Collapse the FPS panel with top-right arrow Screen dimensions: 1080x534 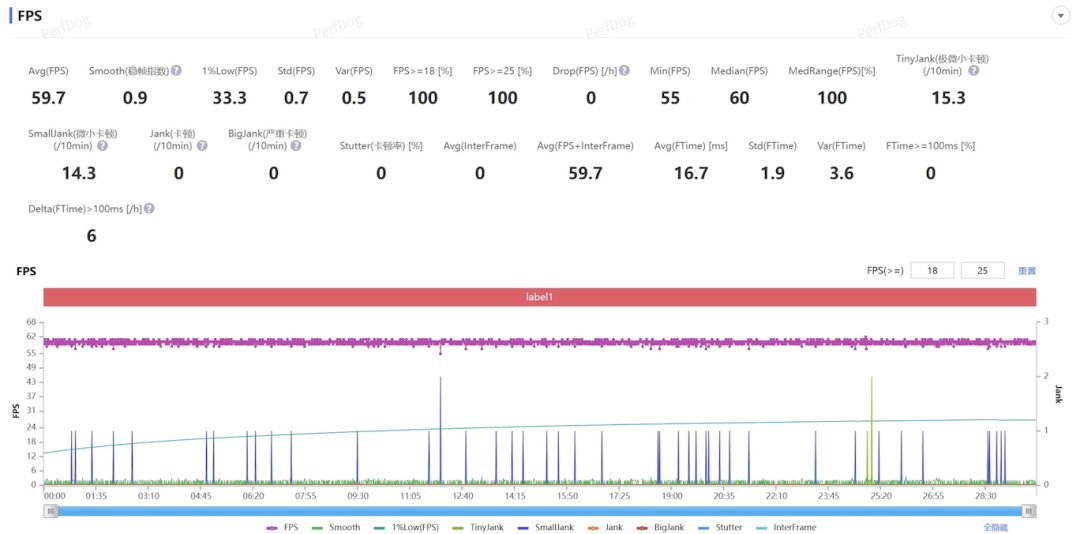pyautogui.click(x=1059, y=15)
